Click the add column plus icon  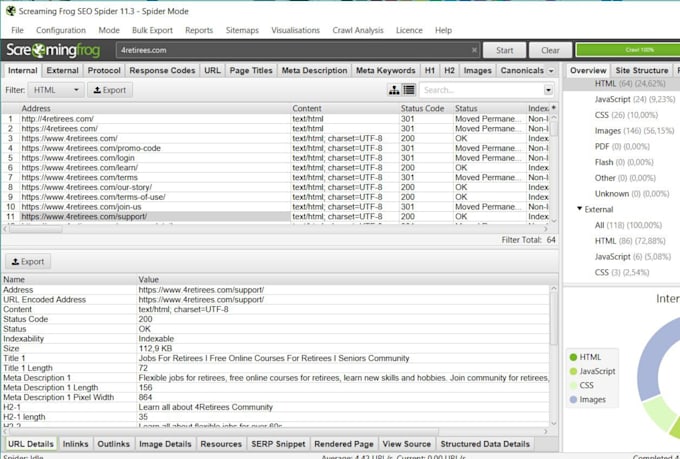click(553, 108)
